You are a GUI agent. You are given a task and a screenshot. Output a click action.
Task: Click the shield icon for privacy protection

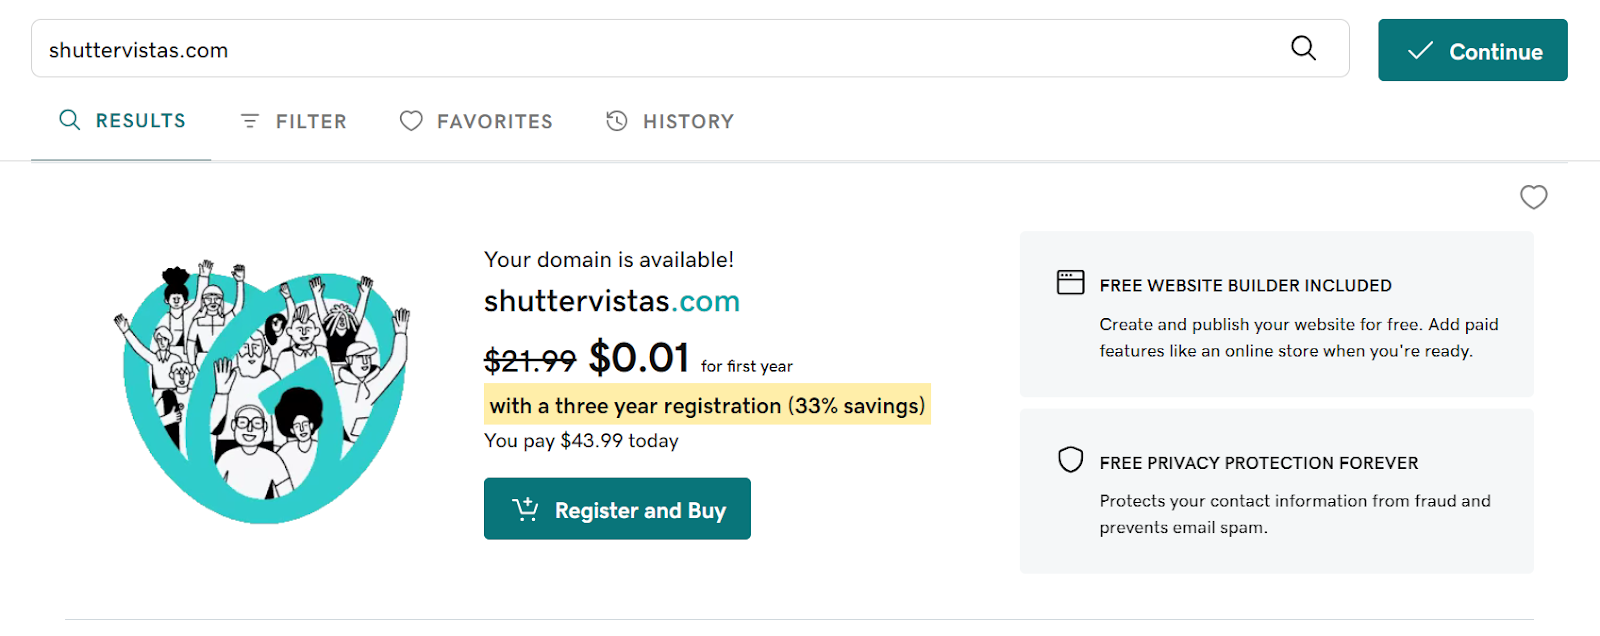(1070, 460)
